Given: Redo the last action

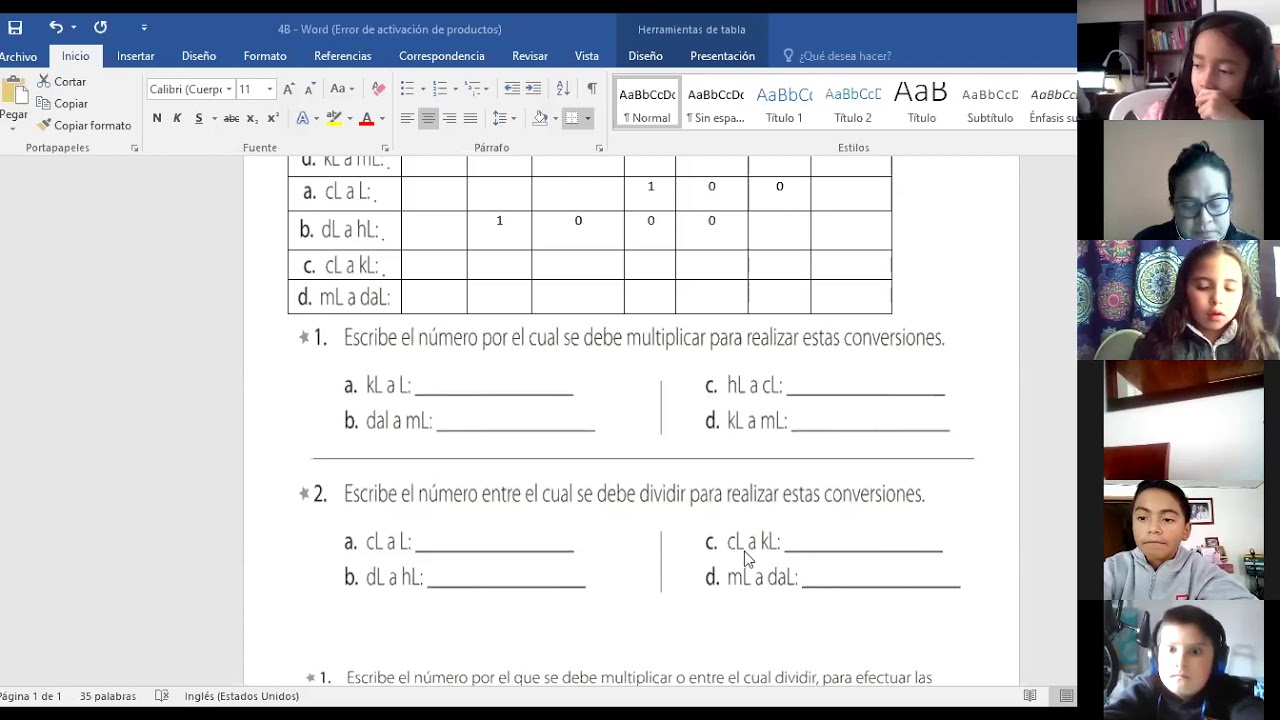Looking at the screenshot, I should 100,28.
